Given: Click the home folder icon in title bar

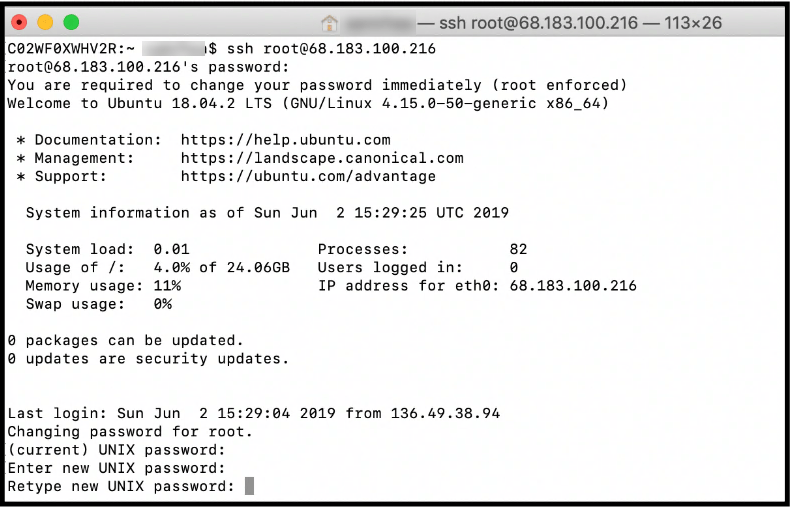Looking at the screenshot, I should pos(329,22).
